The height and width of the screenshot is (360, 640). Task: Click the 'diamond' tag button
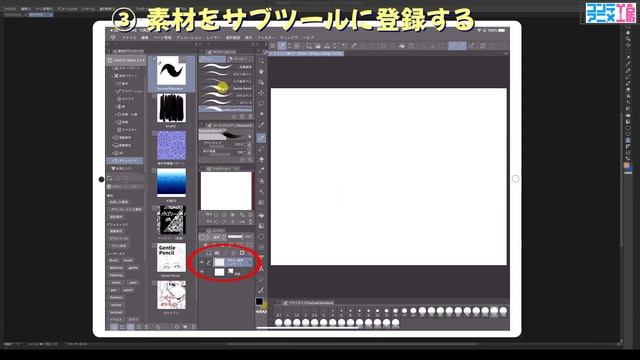pos(116,268)
